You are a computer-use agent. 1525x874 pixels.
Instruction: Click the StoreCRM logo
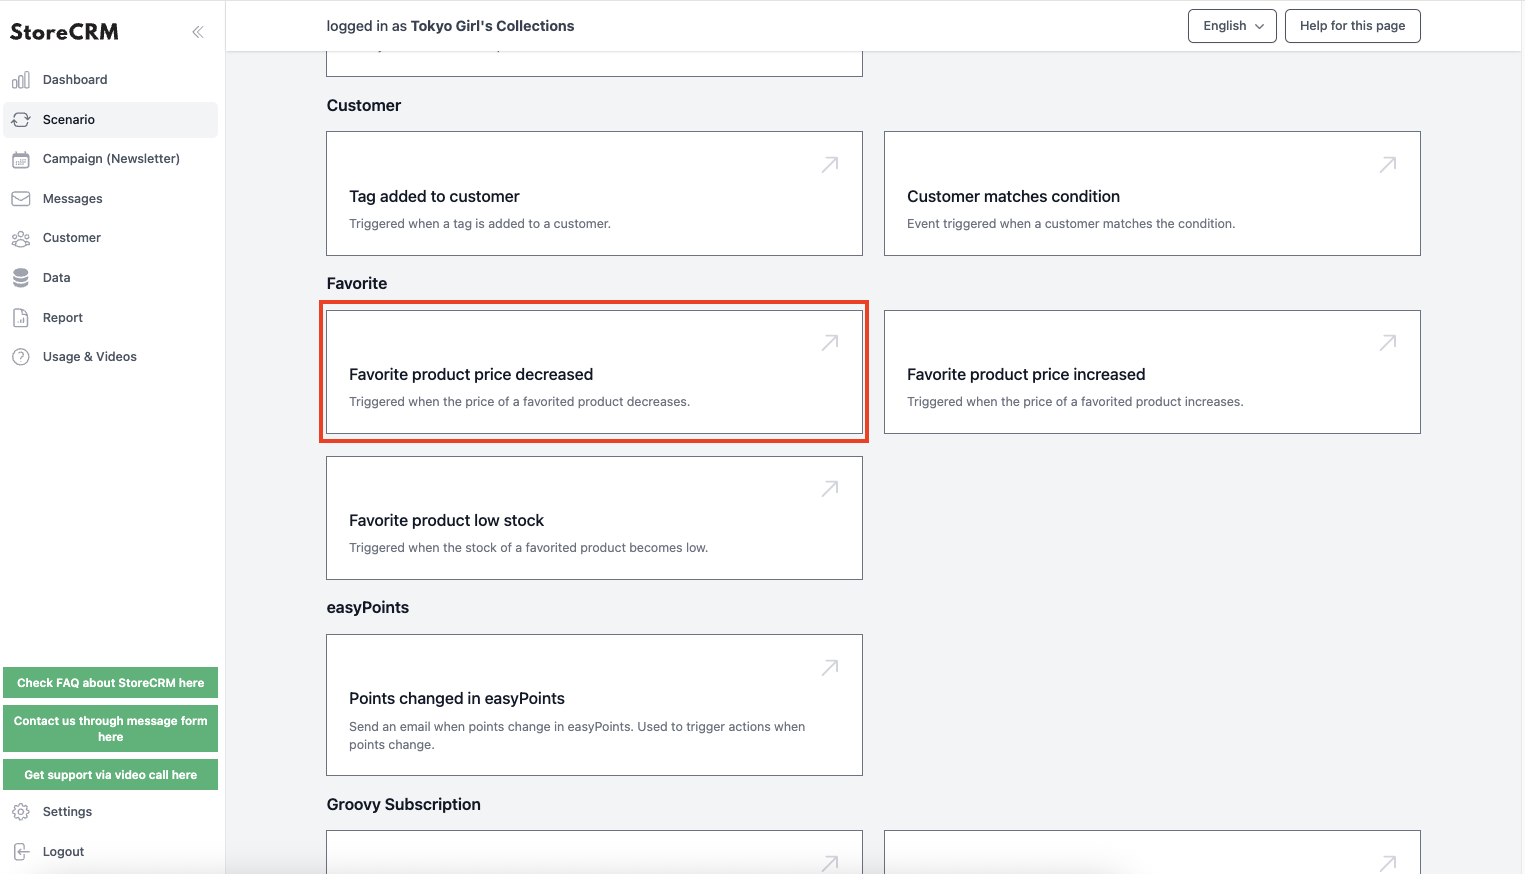click(64, 32)
